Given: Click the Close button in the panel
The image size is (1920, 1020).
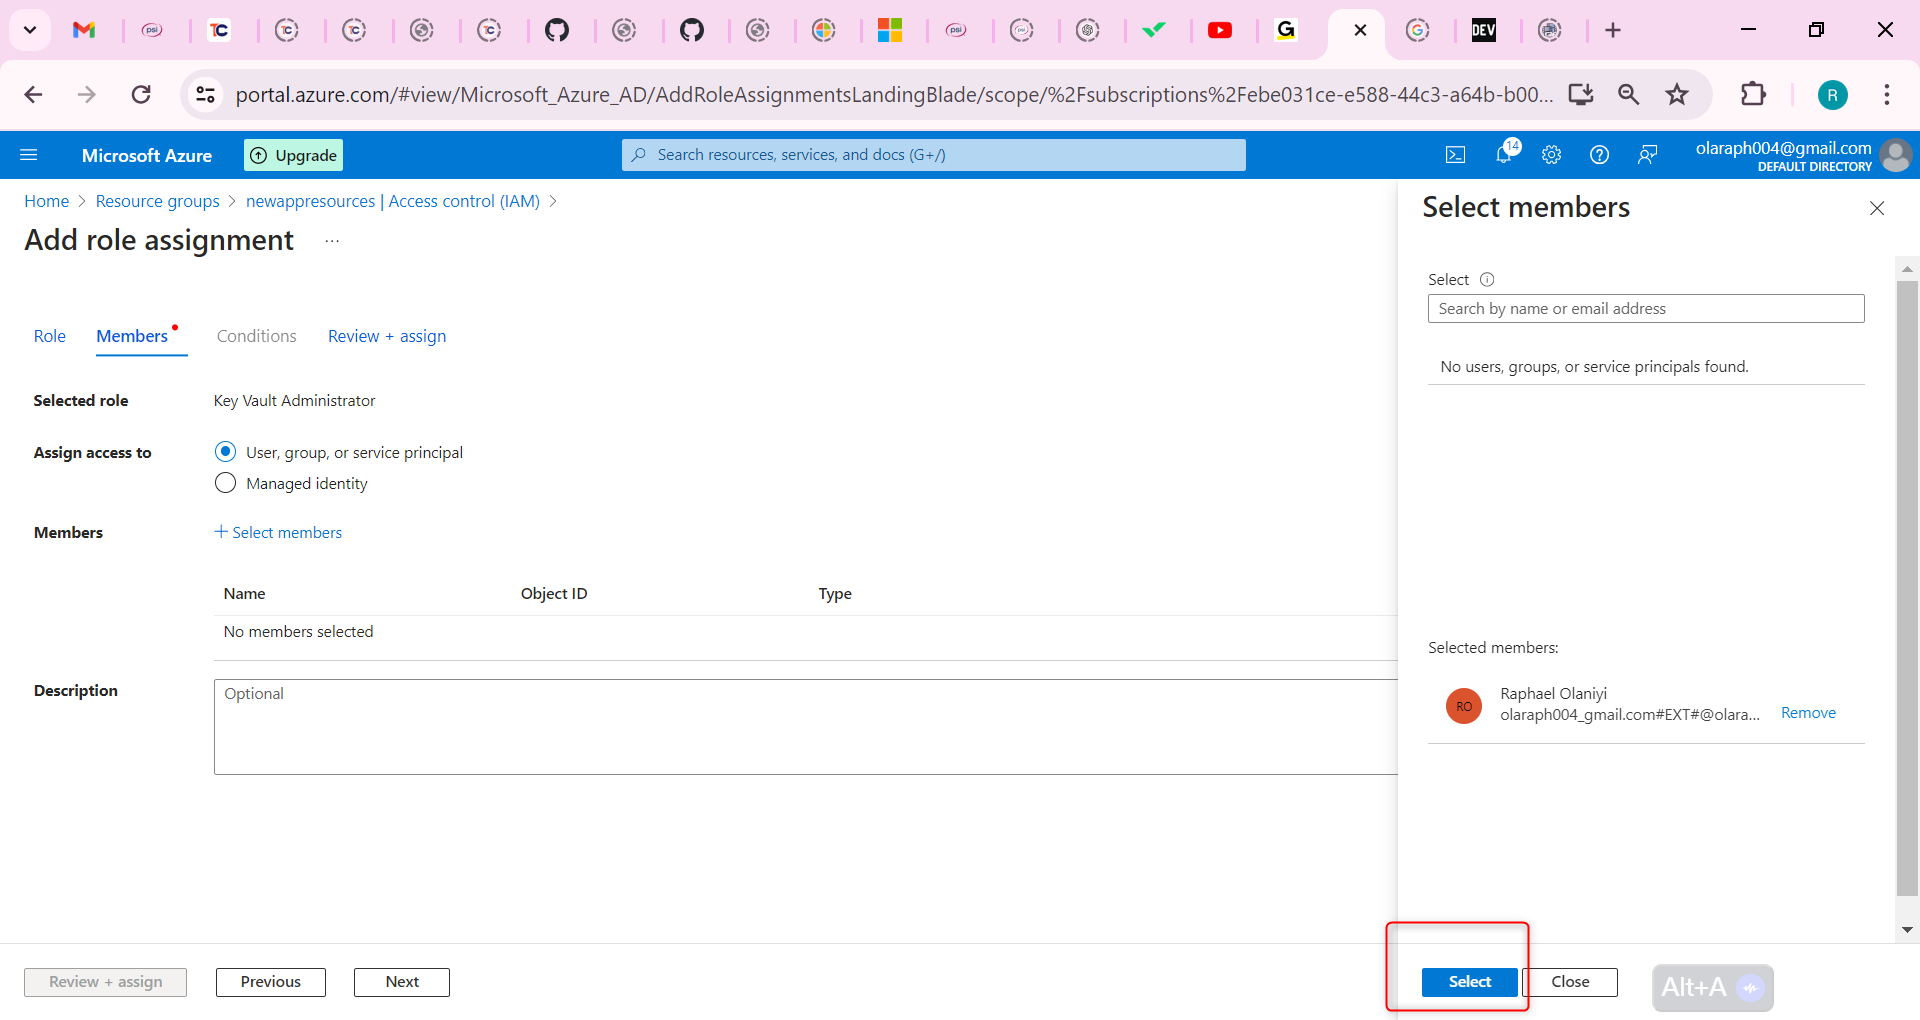Looking at the screenshot, I should pyautogui.click(x=1570, y=982).
